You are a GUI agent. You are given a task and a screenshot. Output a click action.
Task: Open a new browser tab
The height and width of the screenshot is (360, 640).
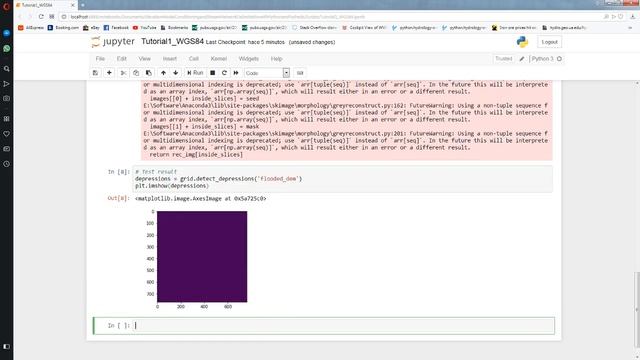(x=82, y=5)
